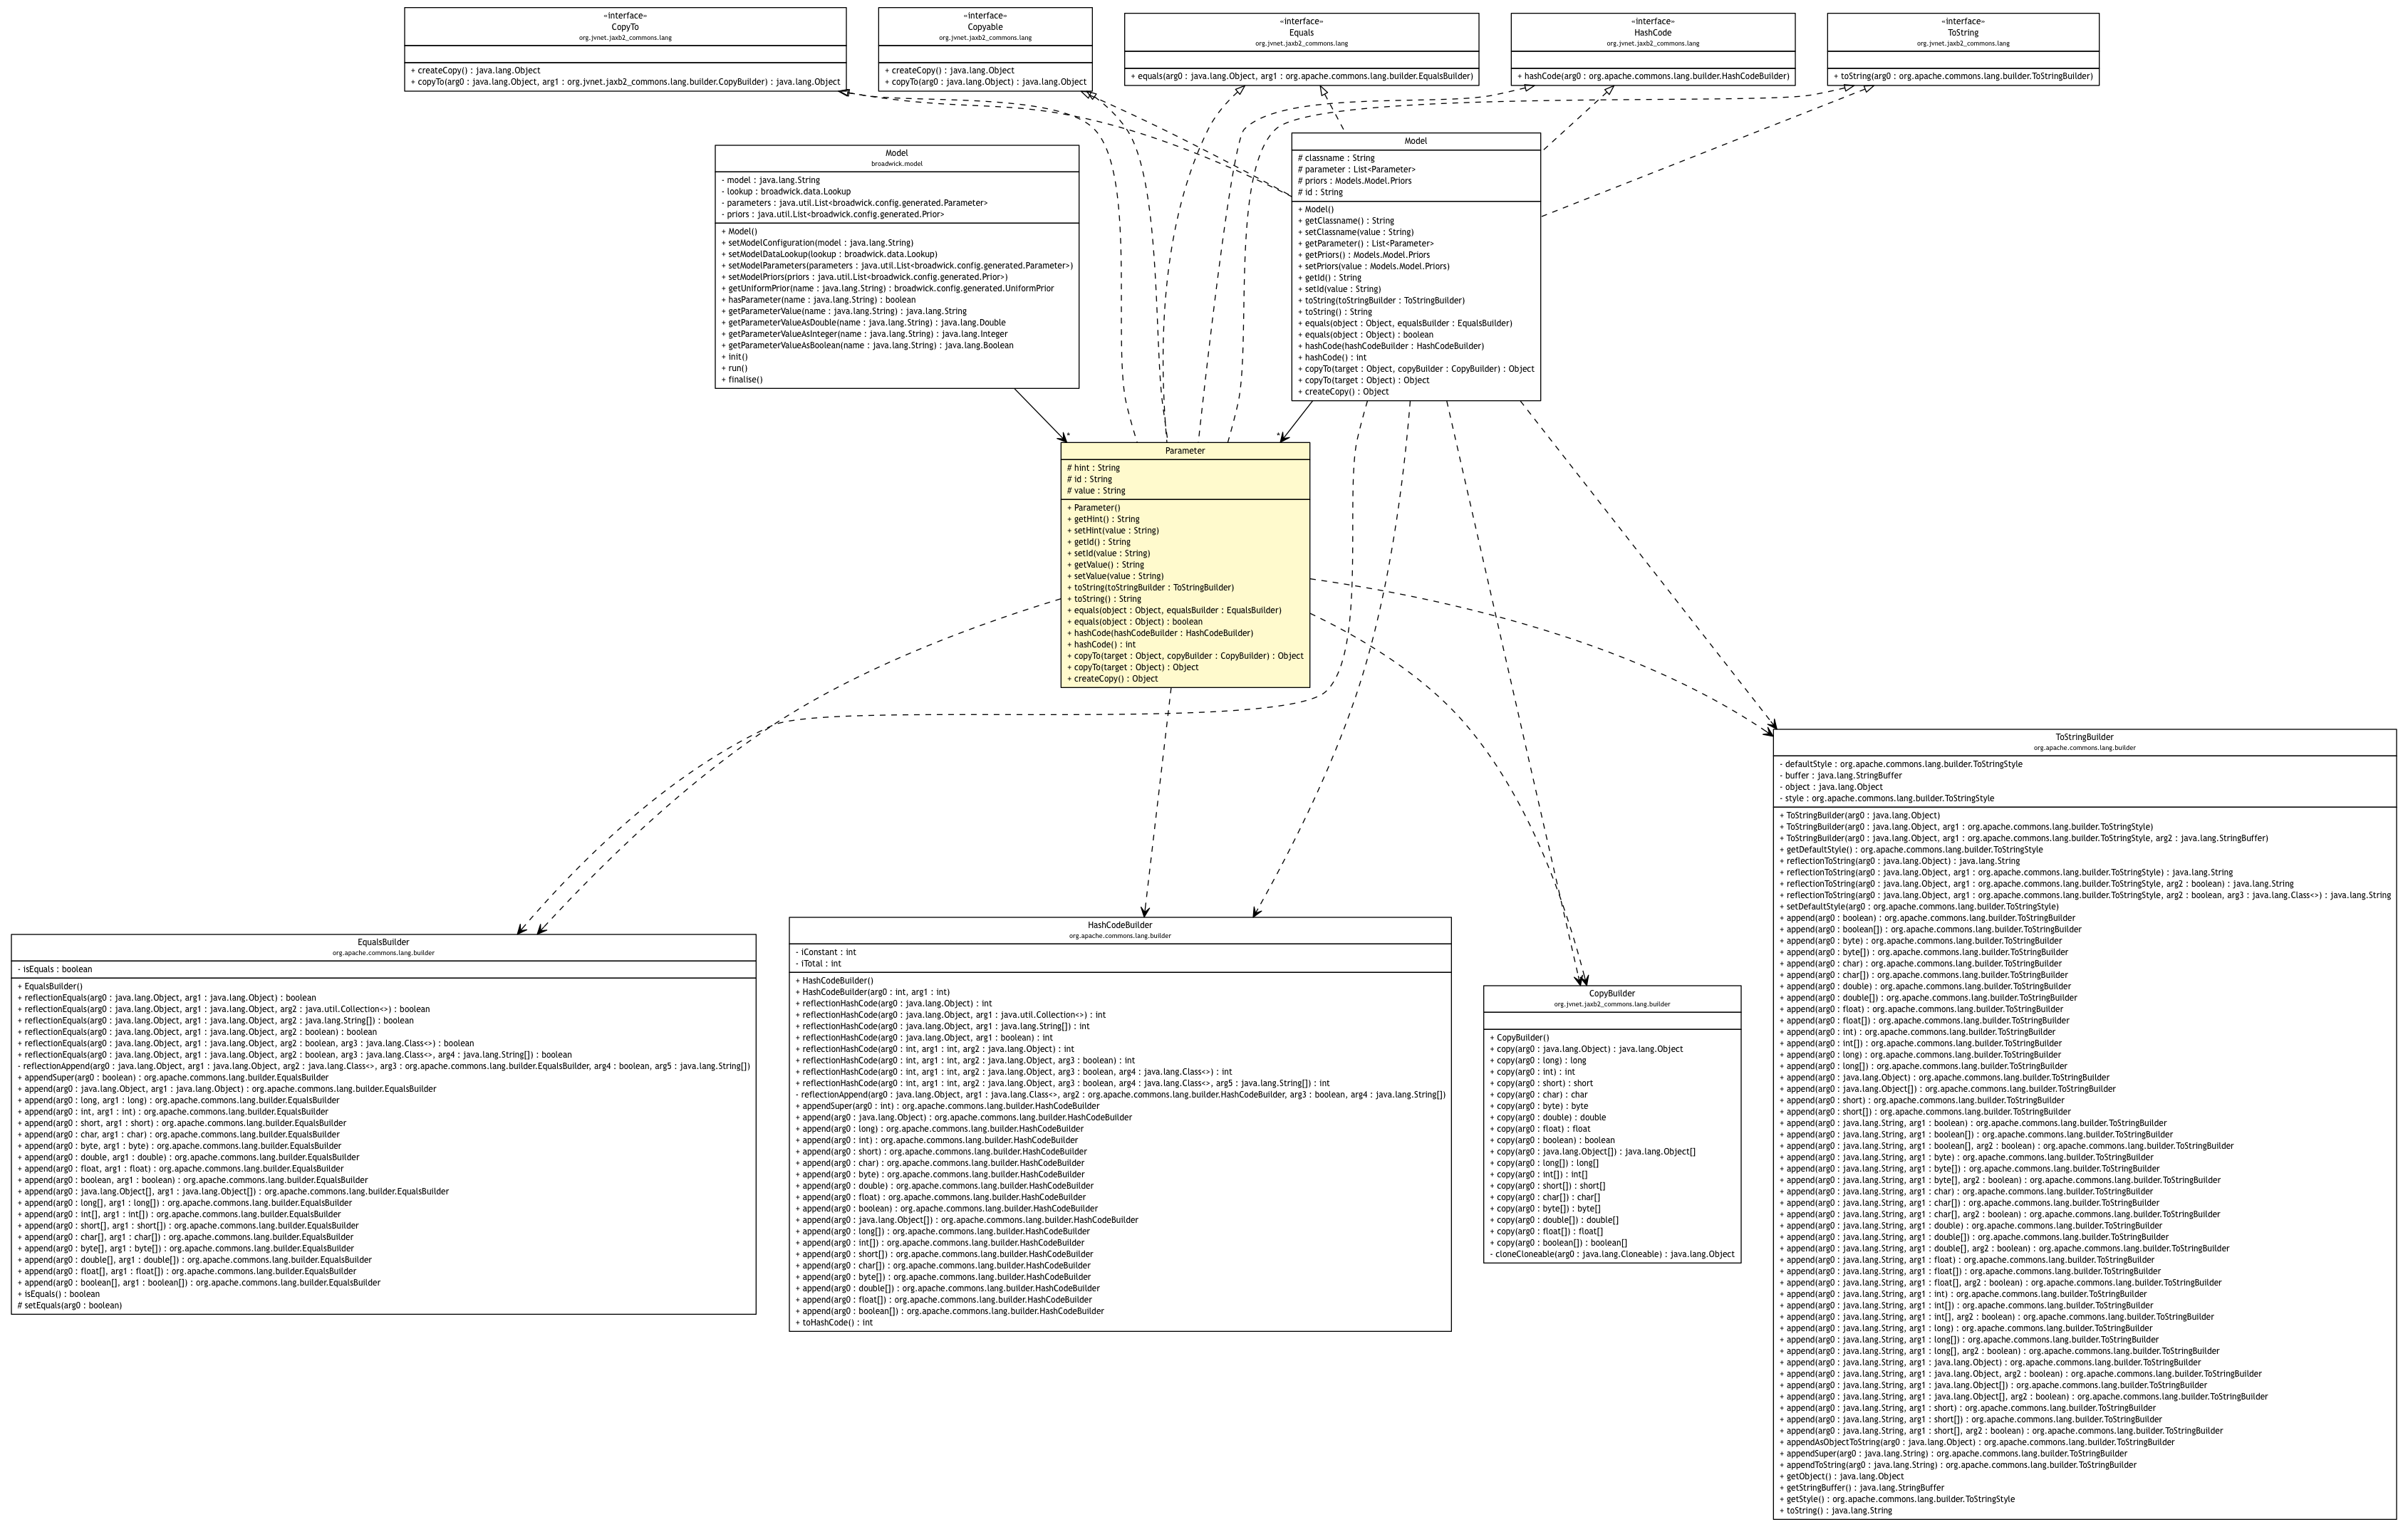The height and width of the screenshot is (1527, 2408).
Task: Click the '+ finalise()' method
Action: point(742,380)
